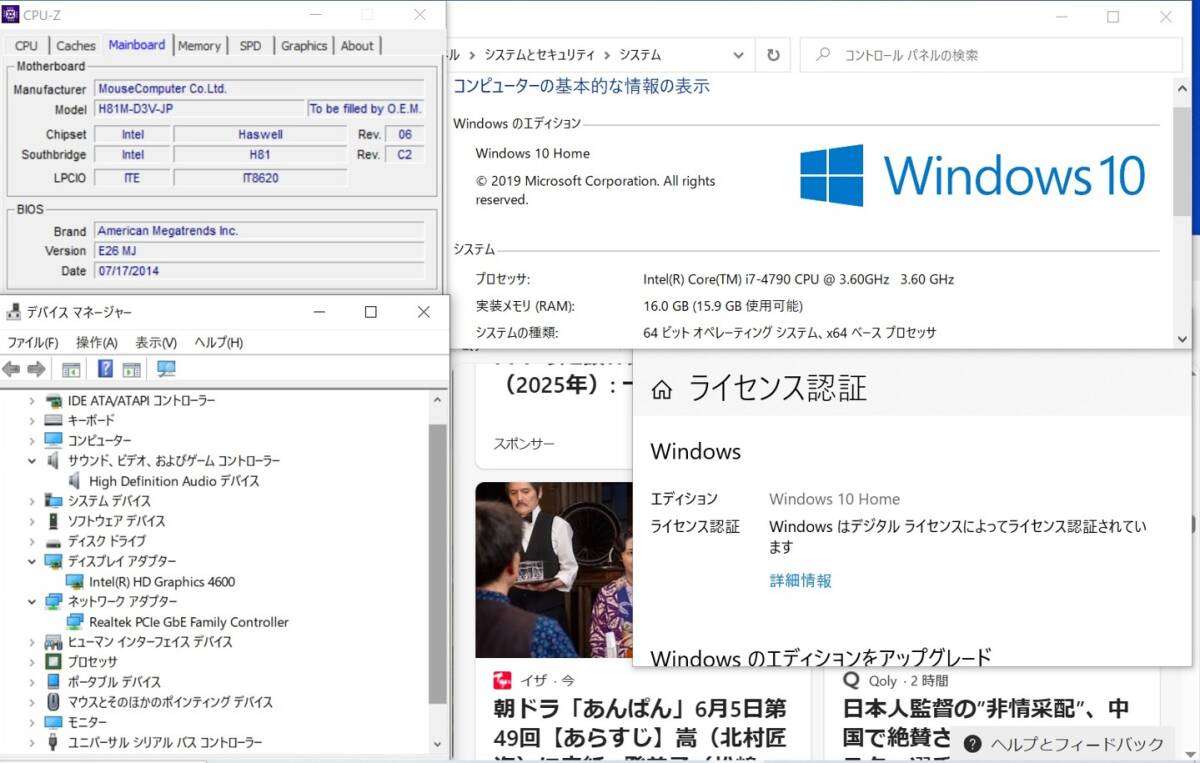Open the ファイル(F) menu in Device Manager
Viewport: 1200px width, 763px height.
tap(33, 342)
